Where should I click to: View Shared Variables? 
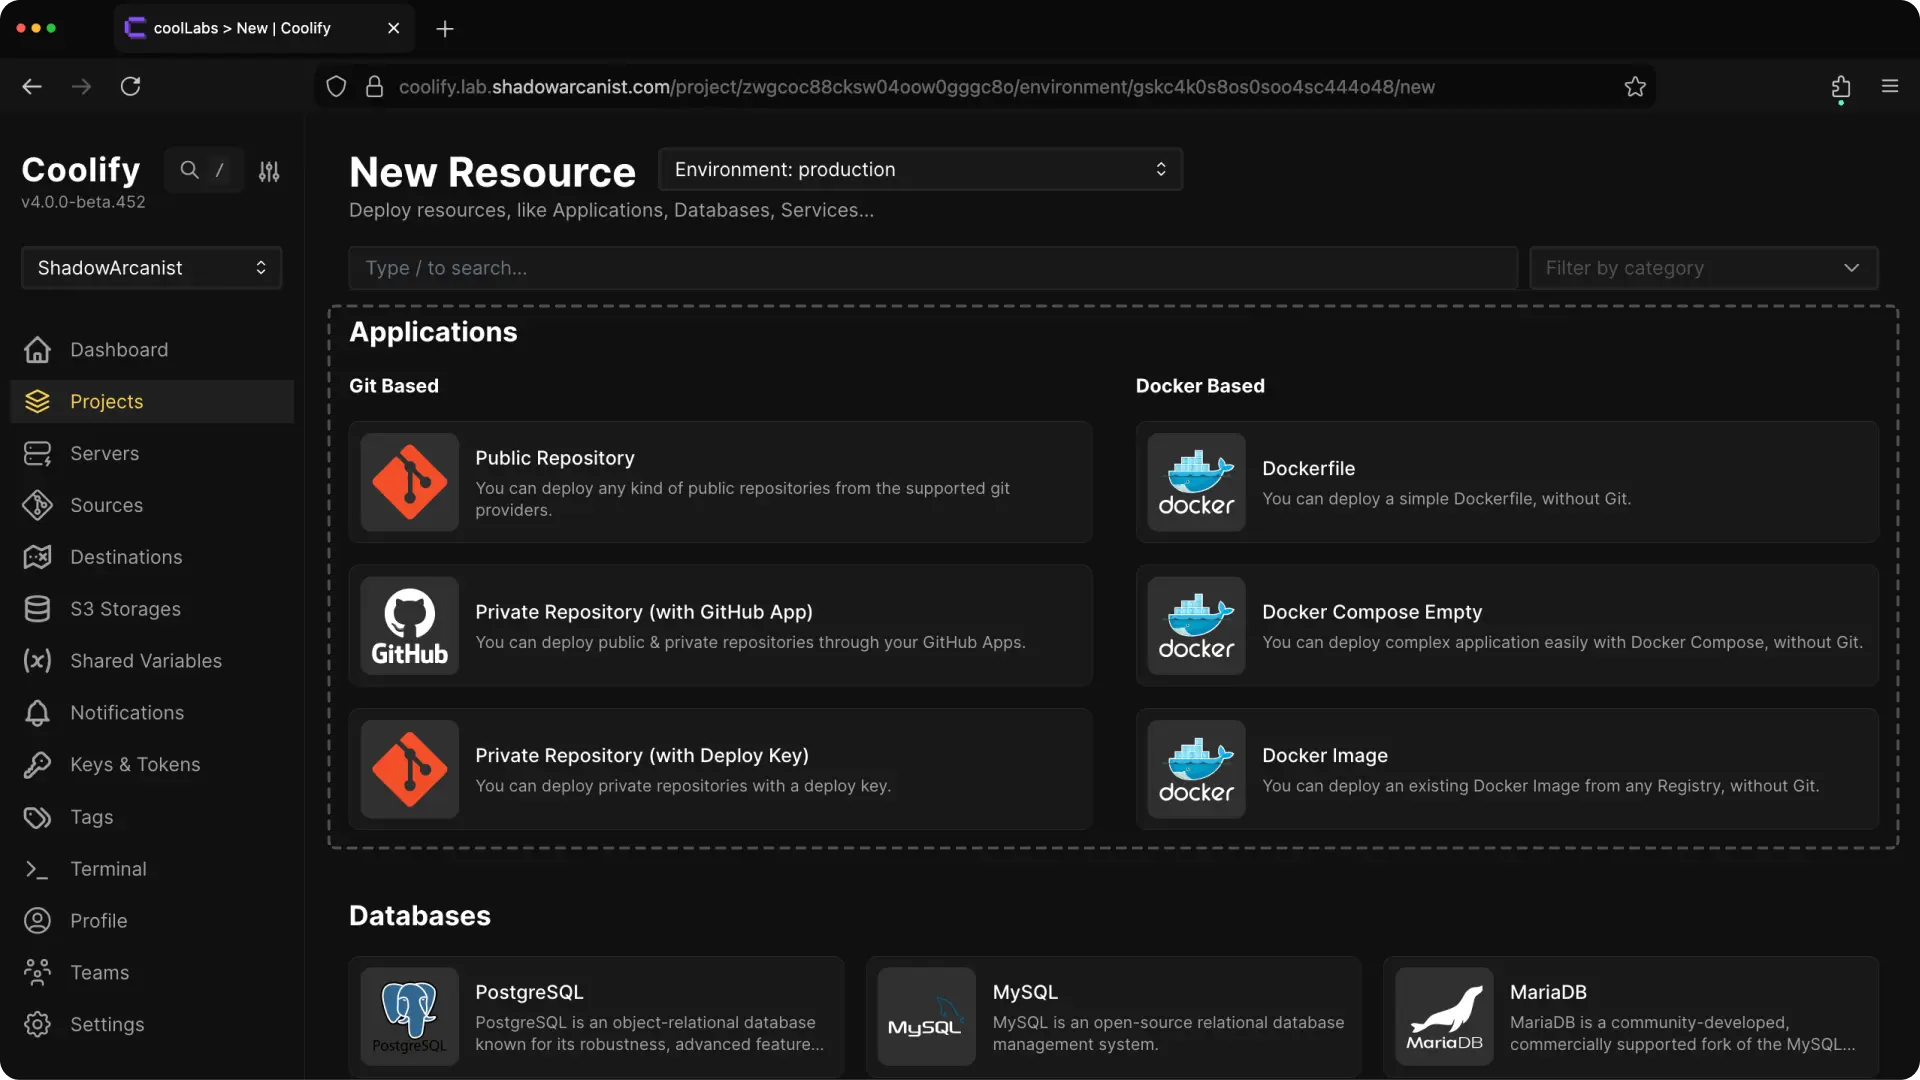click(x=145, y=660)
